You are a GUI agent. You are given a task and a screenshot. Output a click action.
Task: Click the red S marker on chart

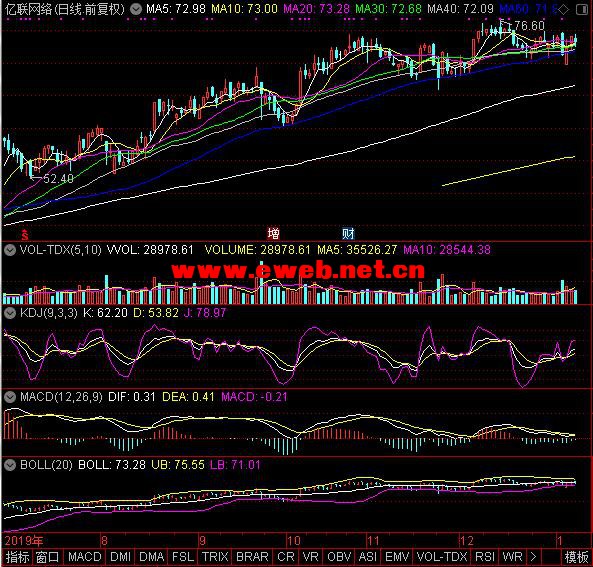point(25,235)
